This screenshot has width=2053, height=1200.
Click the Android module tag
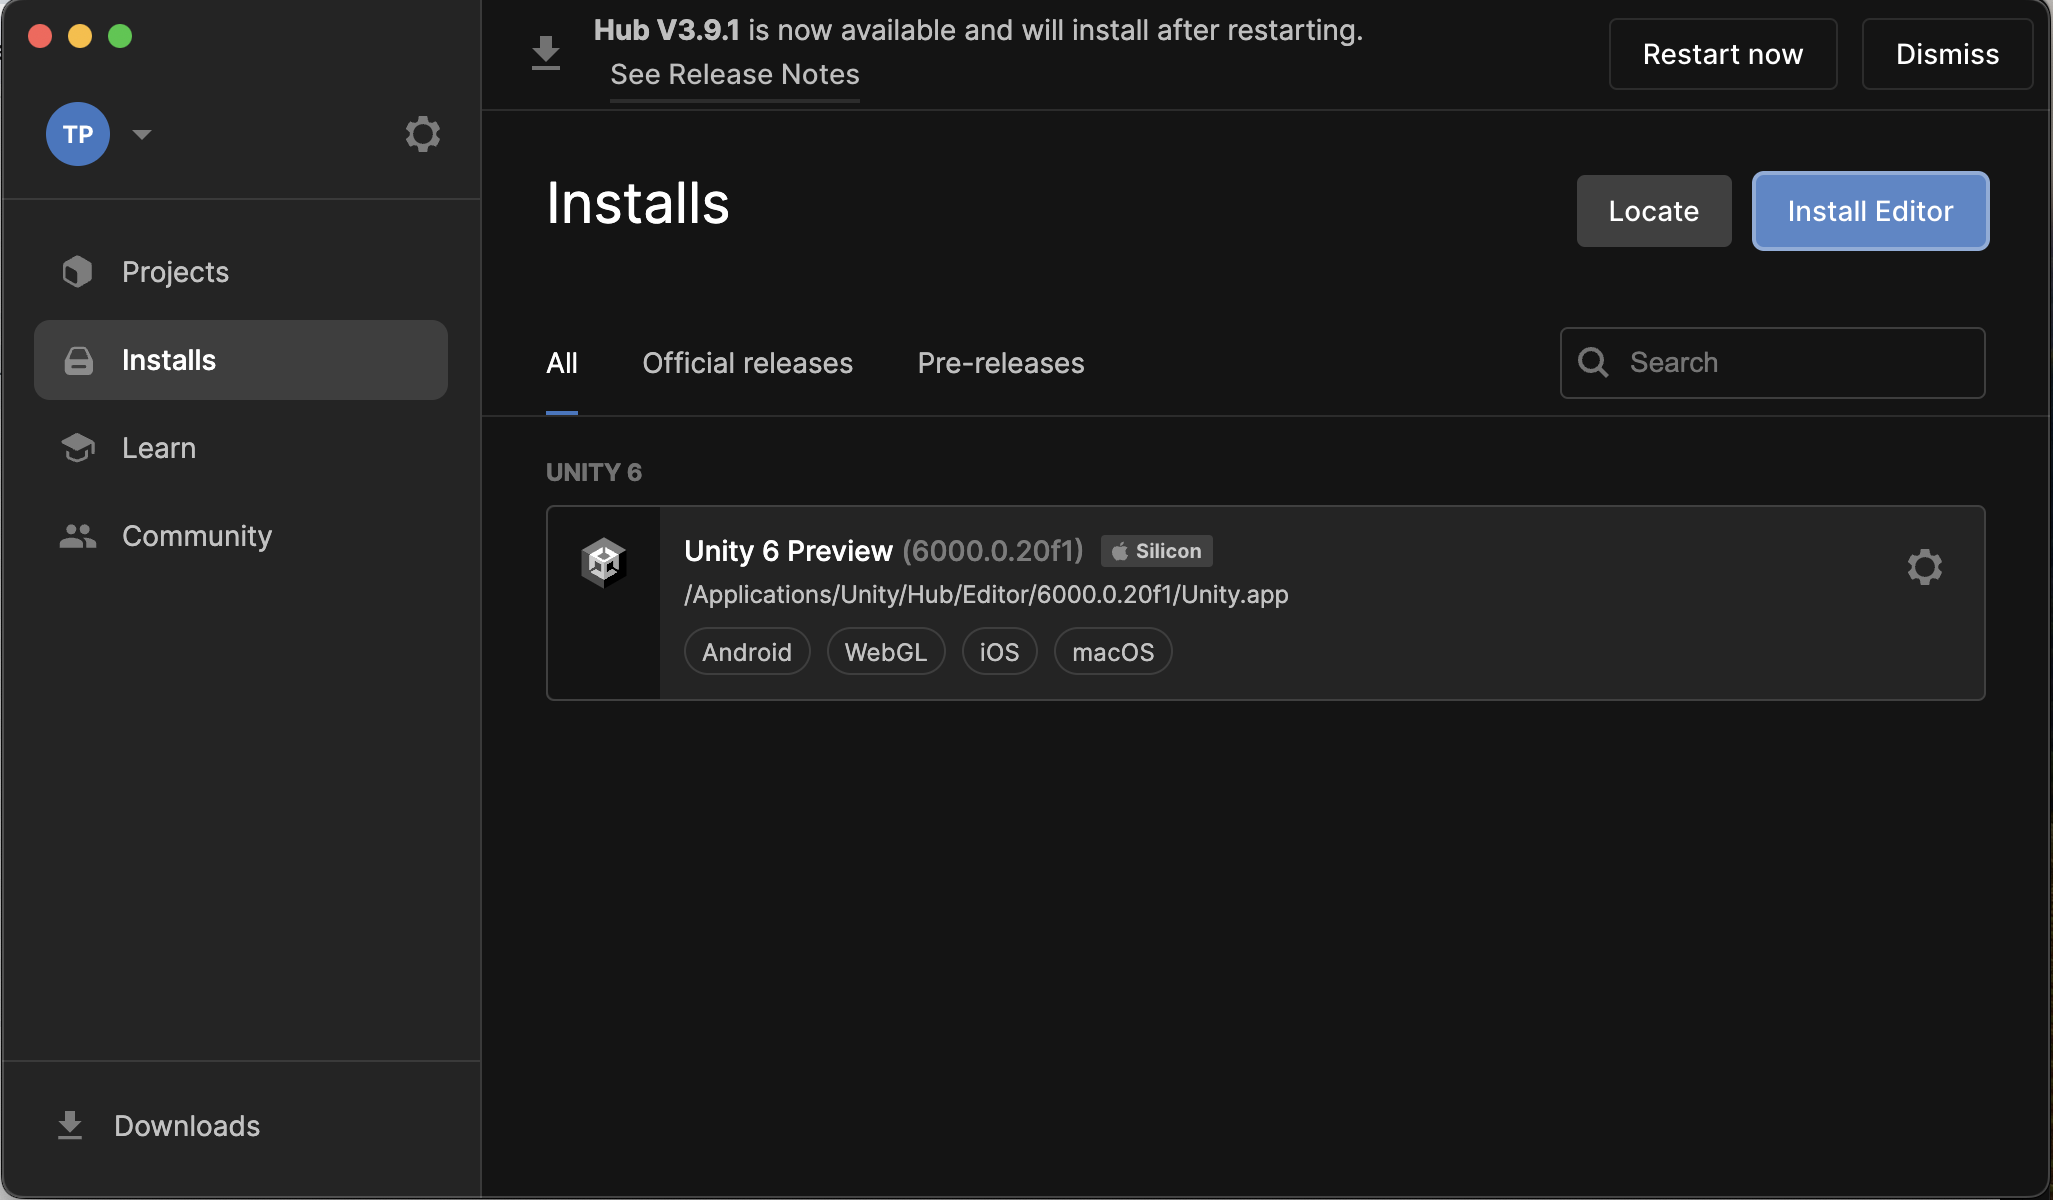(747, 652)
